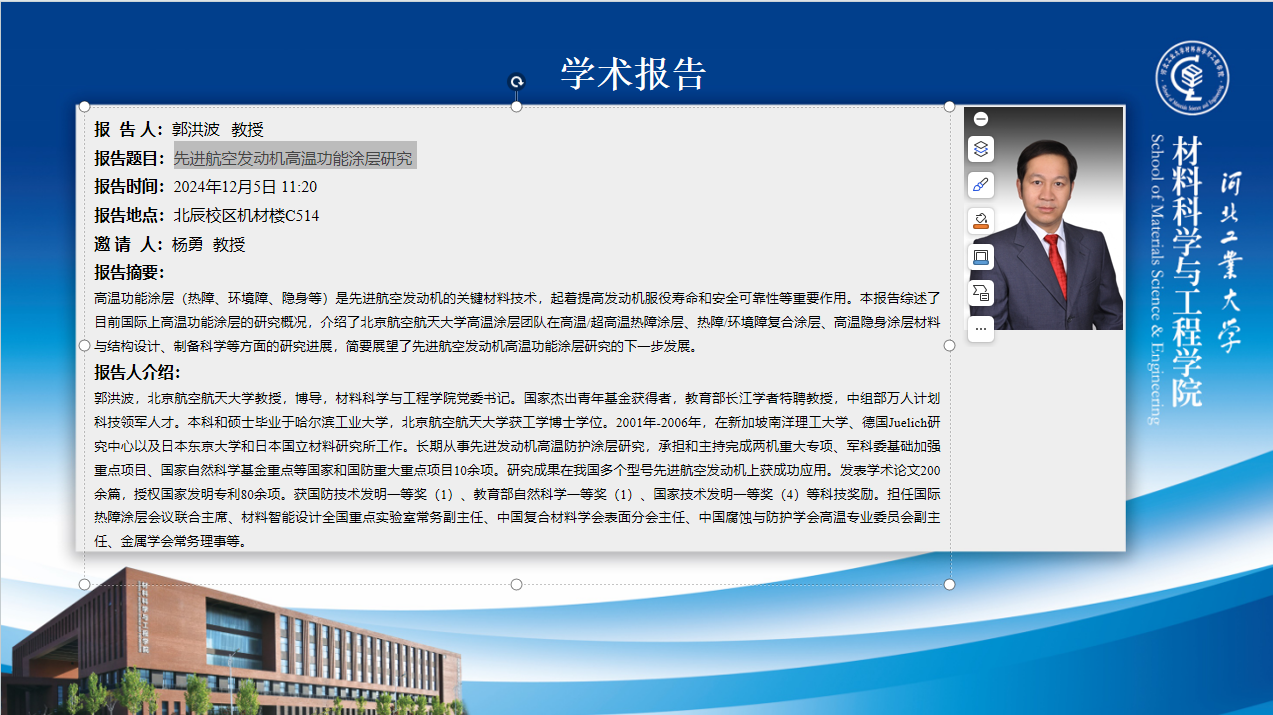Click the right-middle resize handle of text box
Screen dimensions: 1273x715
pyautogui.click(x=949, y=345)
